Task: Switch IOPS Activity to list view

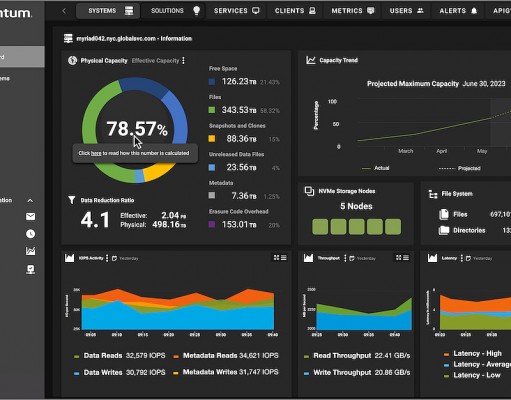Action: pyautogui.click(x=284, y=258)
